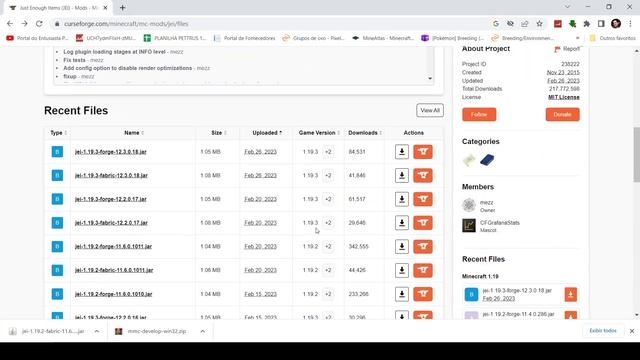Click Feb 26, 2023 upload date of forge-12.3.0.18
Viewport: 640px width, 360px height.
pos(260,152)
